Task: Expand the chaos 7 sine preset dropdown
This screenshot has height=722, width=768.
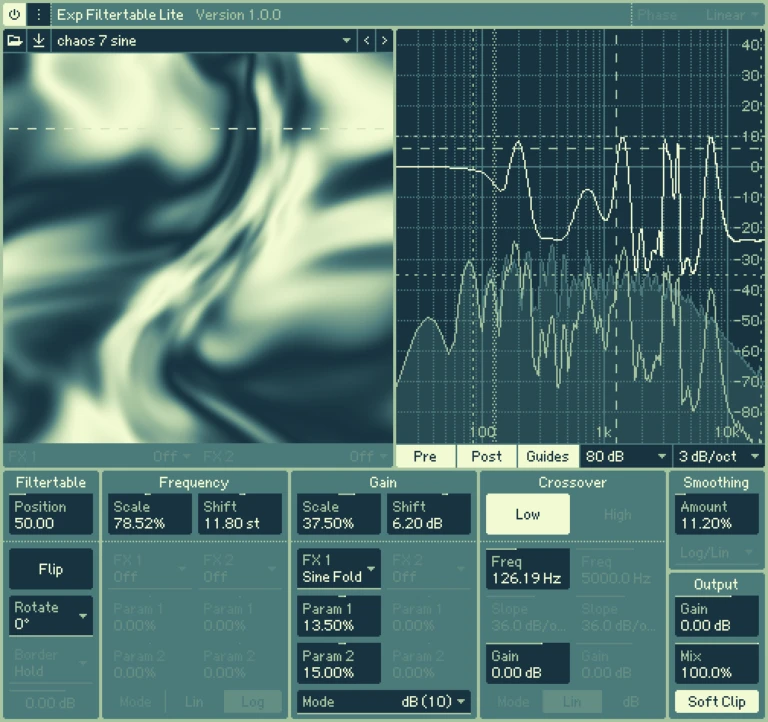Action: 204,41
